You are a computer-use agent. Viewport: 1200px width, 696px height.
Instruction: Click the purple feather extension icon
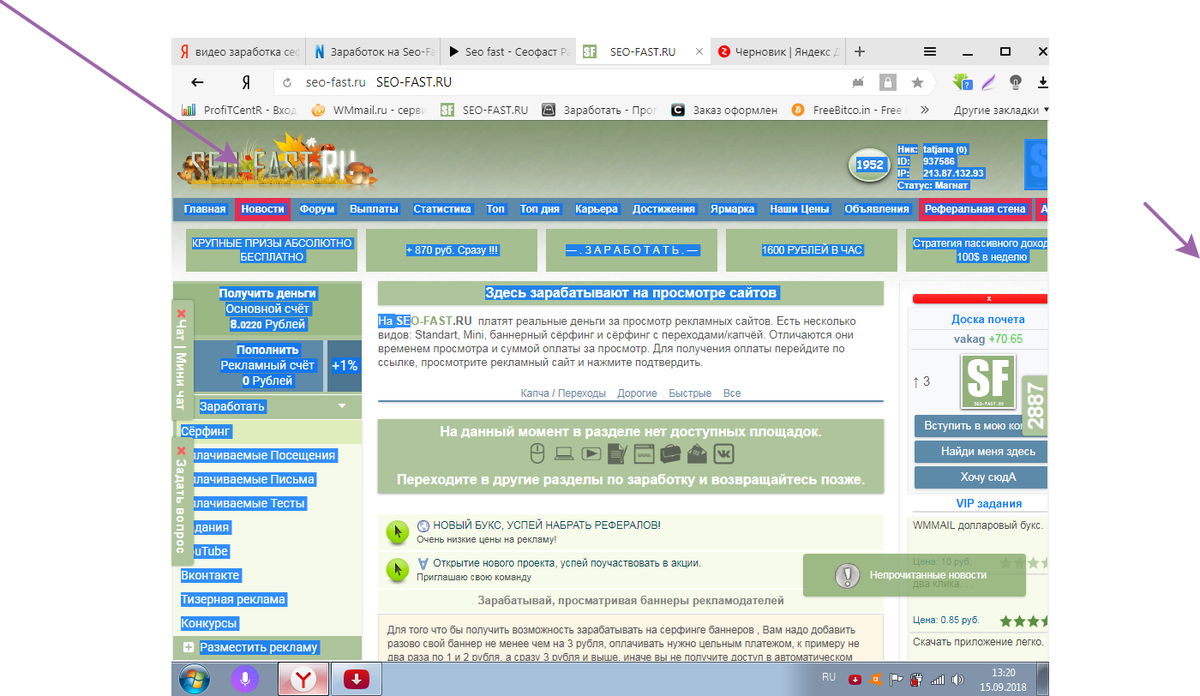988,82
